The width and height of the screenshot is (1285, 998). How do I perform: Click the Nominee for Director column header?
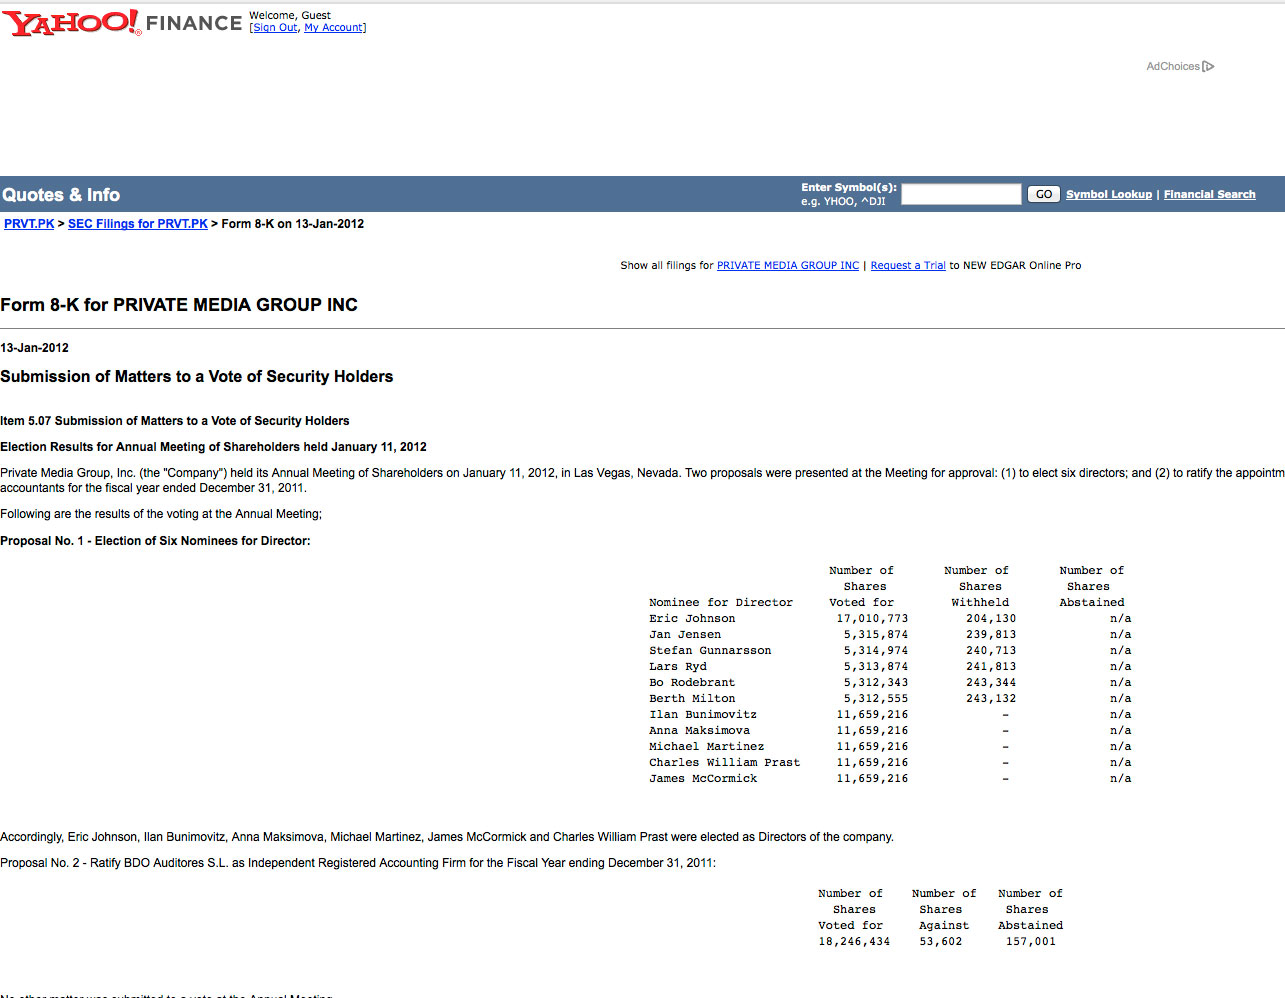coord(720,603)
